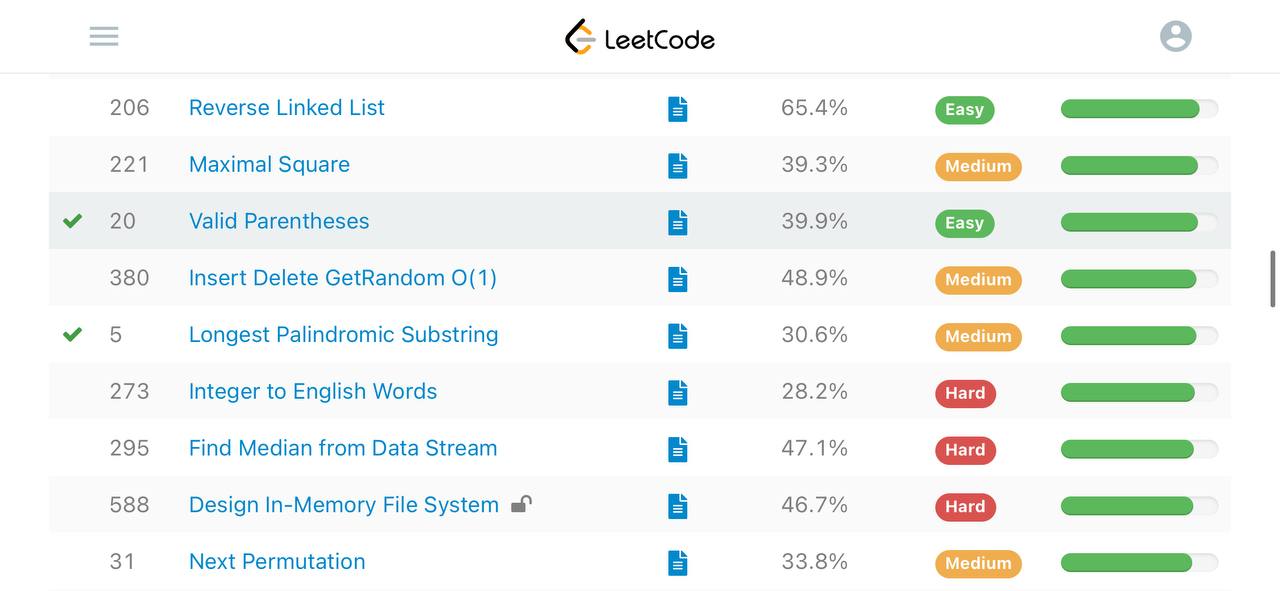Click the frequency bar for Design In-Memory File System
This screenshot has width=1280, height=591.
tap(1139, 506)
